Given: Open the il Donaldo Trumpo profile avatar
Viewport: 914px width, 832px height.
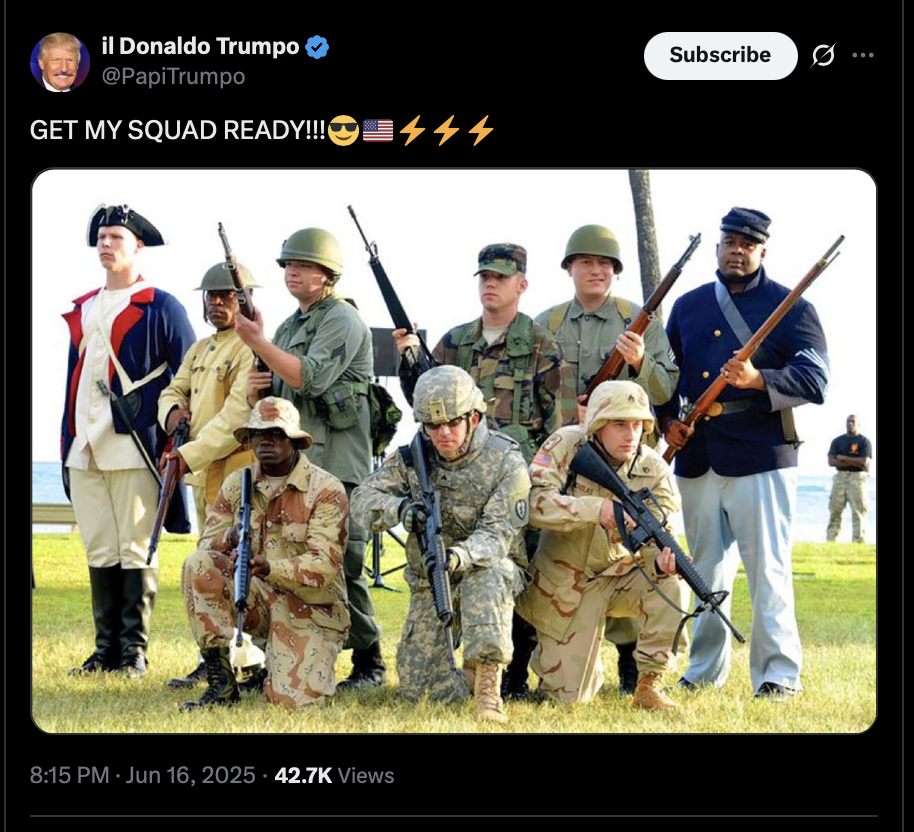Looking at the screenshot, I should (x=59, y=62).
